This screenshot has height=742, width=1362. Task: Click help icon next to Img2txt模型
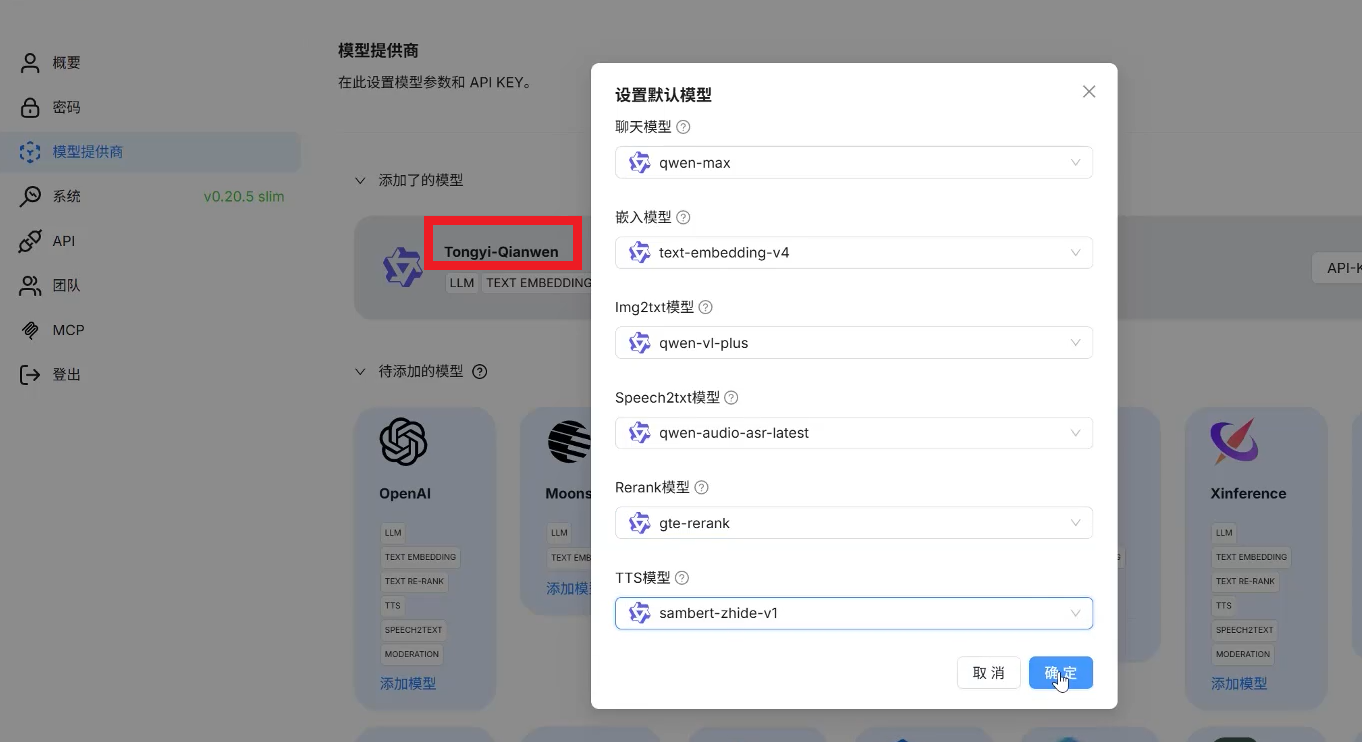(x=705, y=307)
